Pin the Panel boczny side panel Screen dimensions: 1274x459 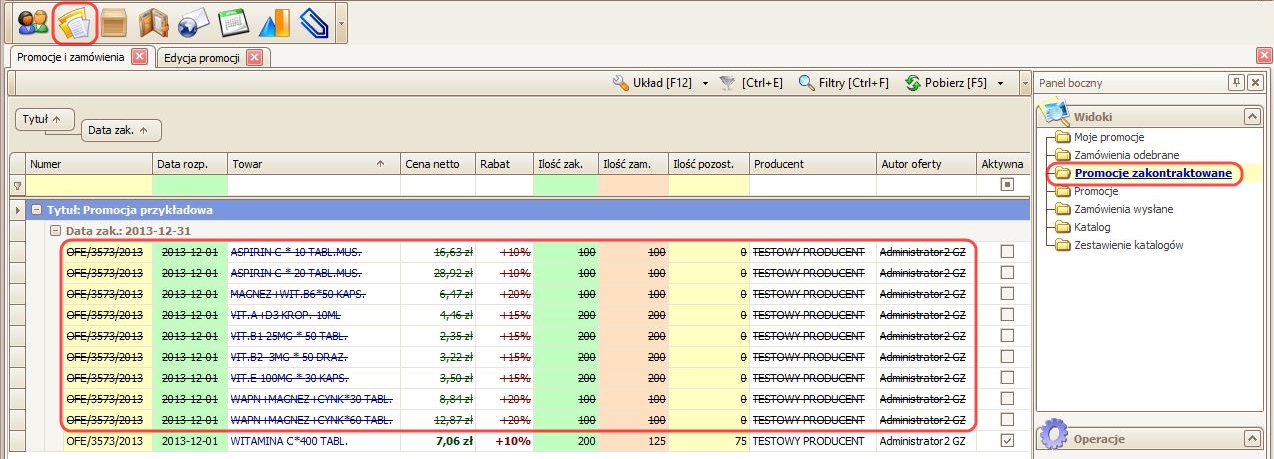pyautogui.click(x=1236, y=83)
